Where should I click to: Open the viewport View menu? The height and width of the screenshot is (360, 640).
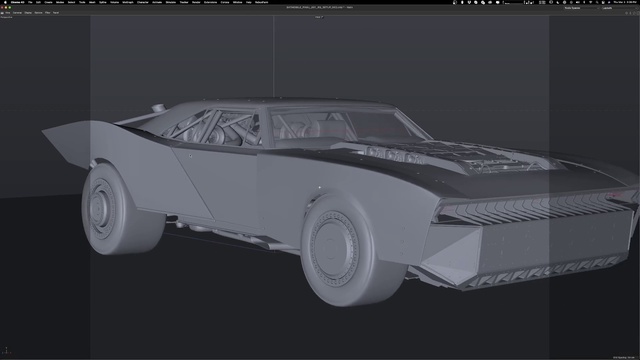(x=8, y=13)
